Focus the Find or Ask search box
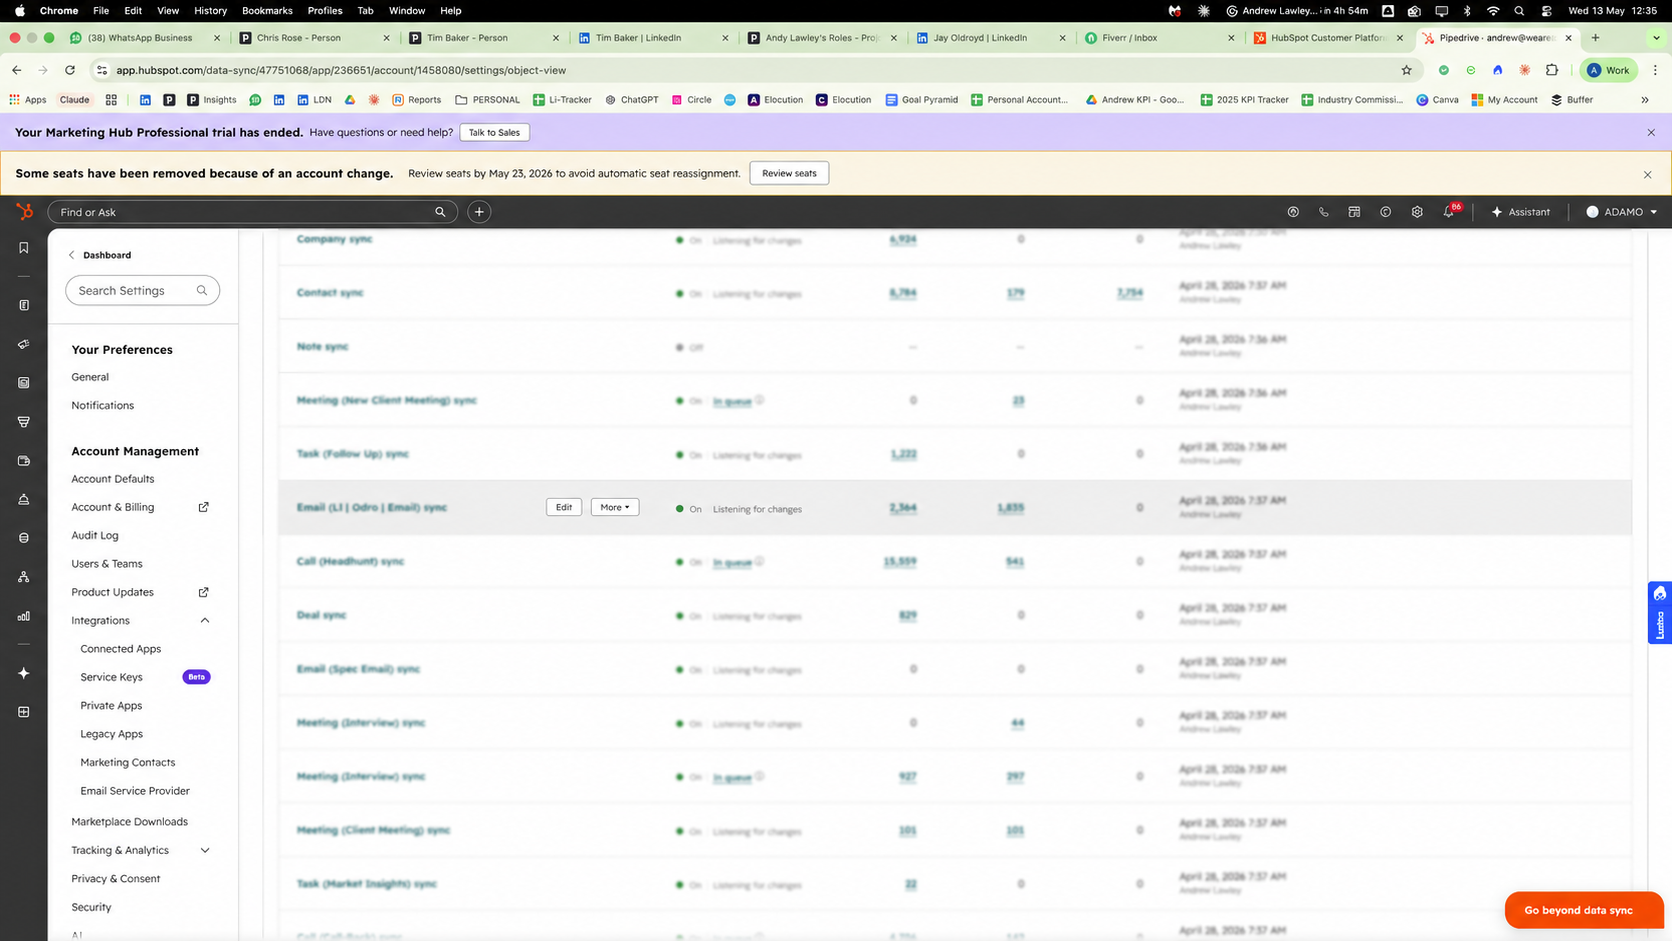The width and height of the screenshot is (1672, 941). pos(252,212)
